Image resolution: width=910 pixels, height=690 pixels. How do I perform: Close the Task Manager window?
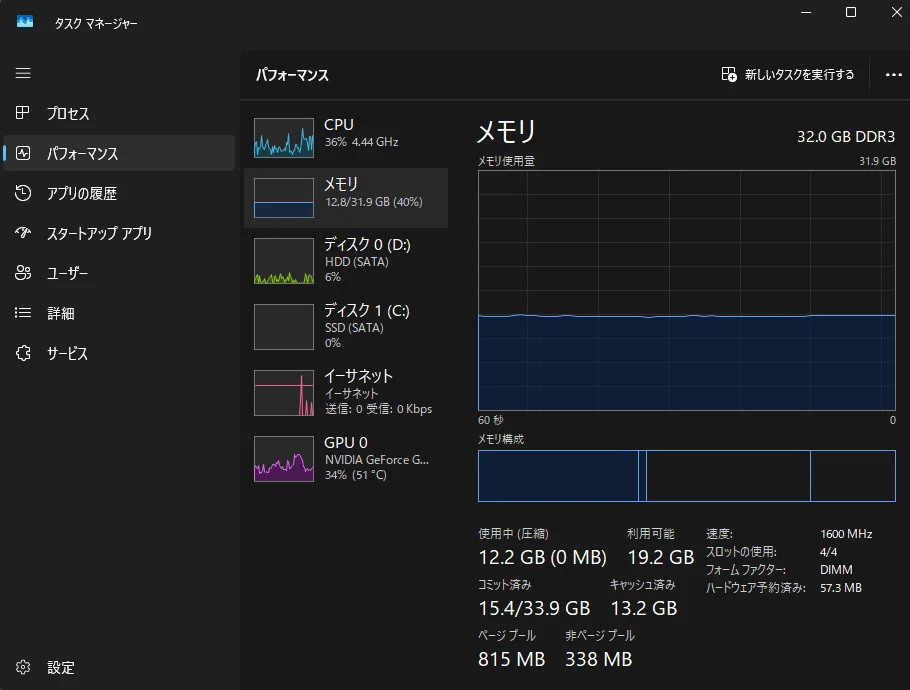896,12
